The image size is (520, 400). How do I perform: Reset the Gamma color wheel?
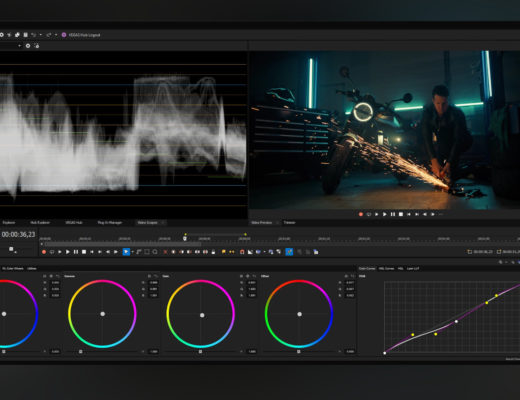(156, 276)
